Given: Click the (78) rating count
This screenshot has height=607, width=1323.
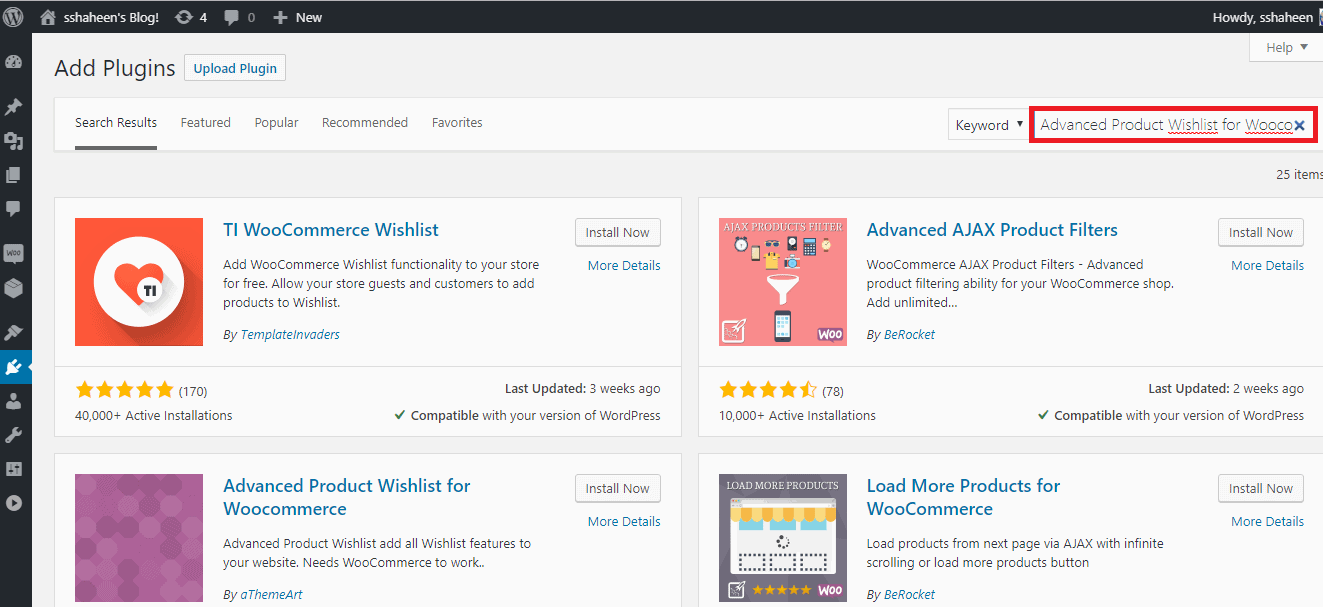Looking at the screenshot, I should point(833,391).
